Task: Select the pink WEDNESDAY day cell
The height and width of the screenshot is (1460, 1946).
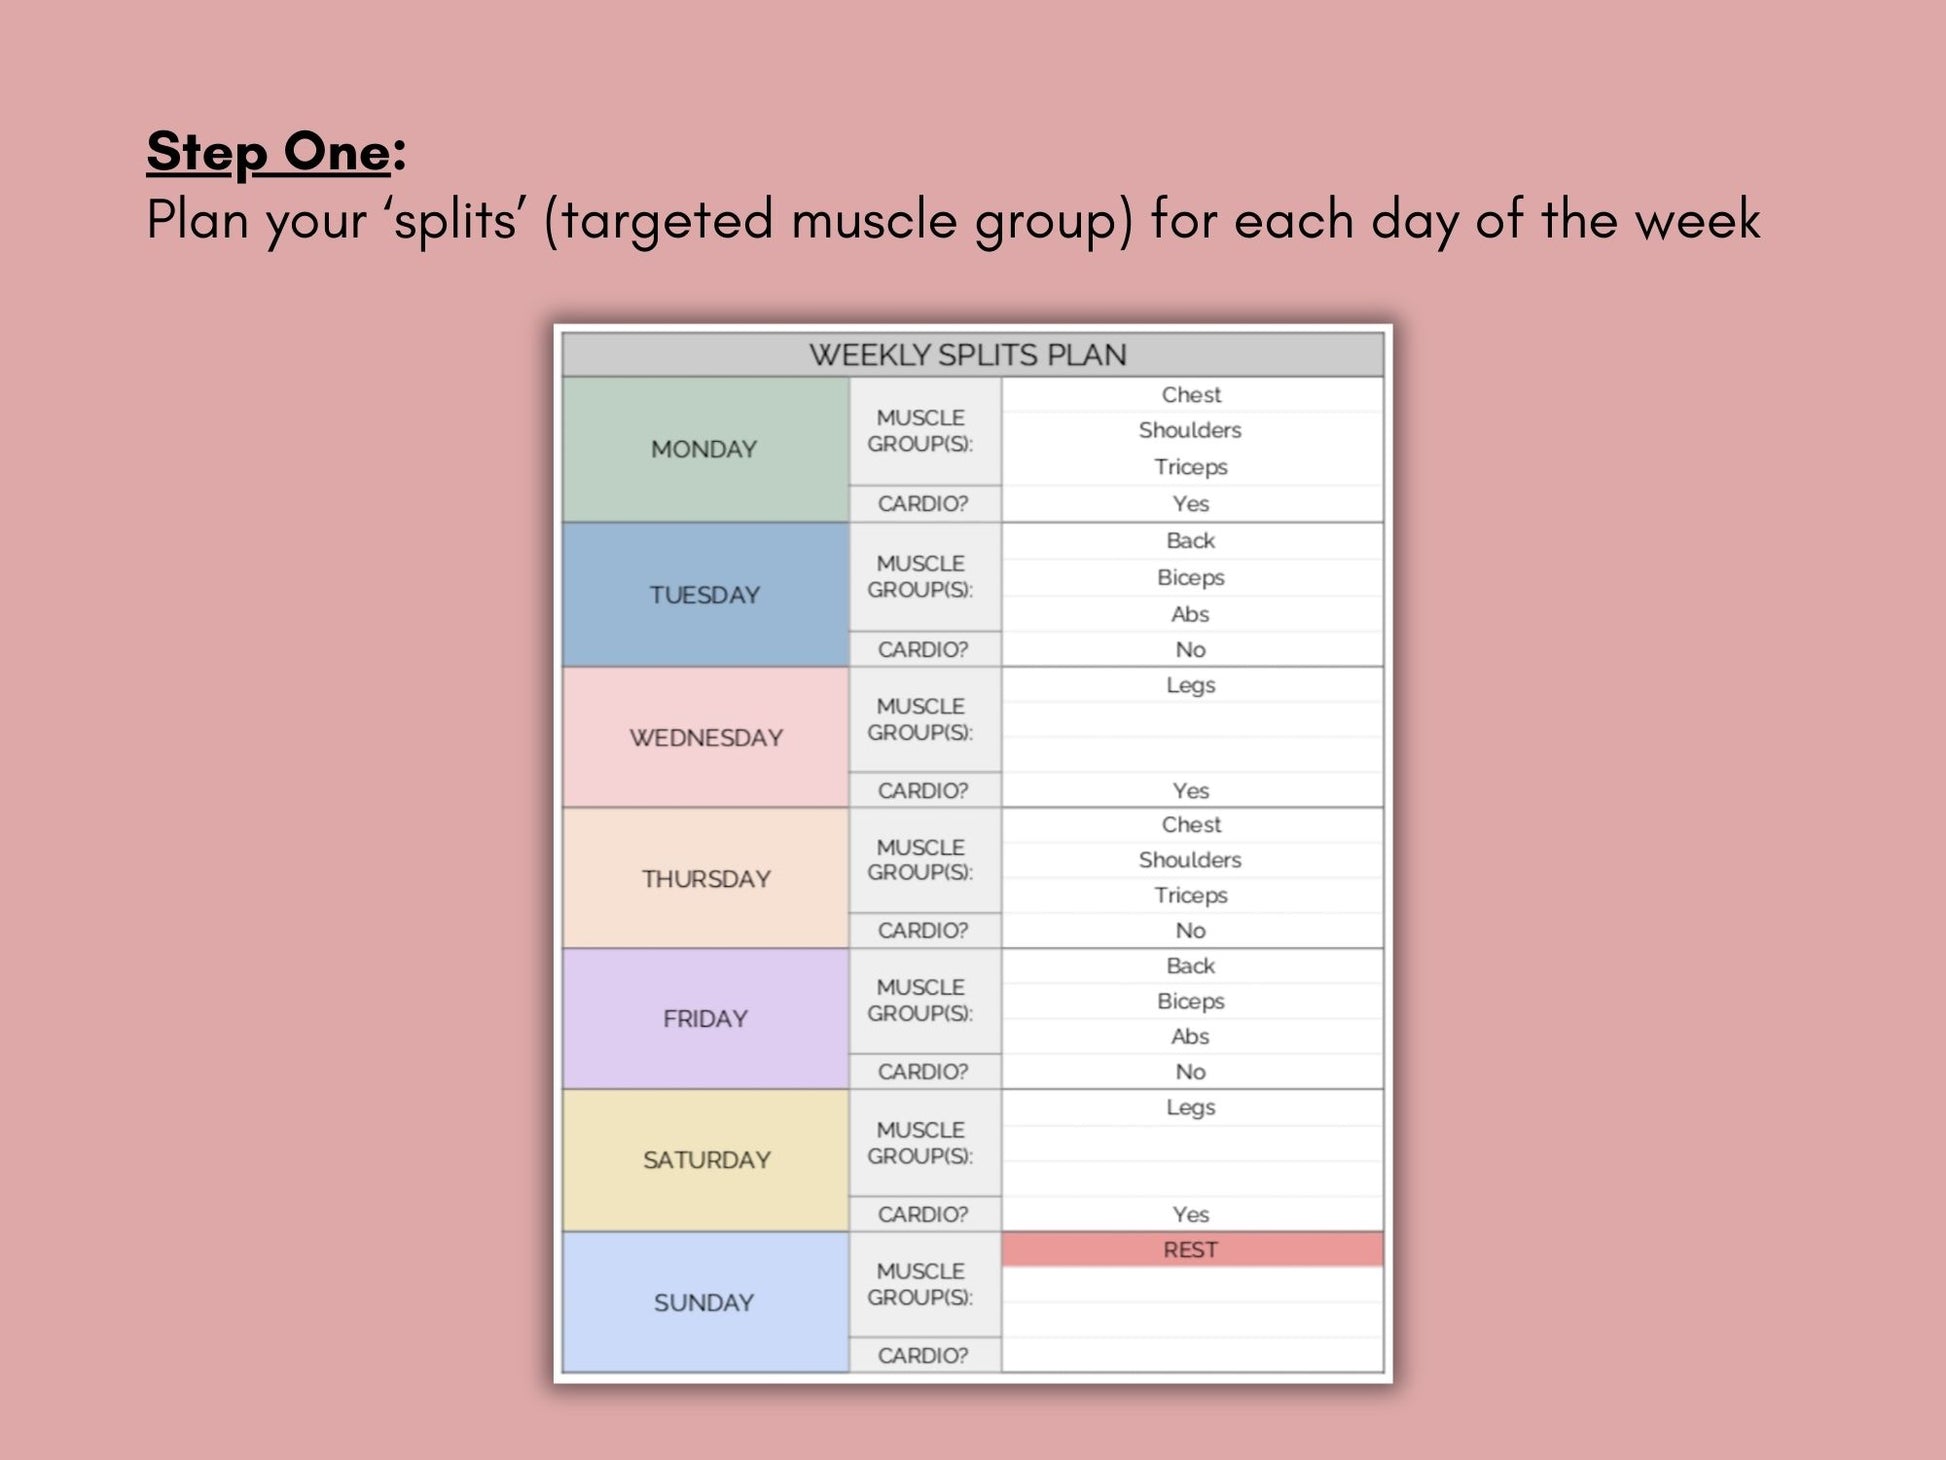Action: 705,738
